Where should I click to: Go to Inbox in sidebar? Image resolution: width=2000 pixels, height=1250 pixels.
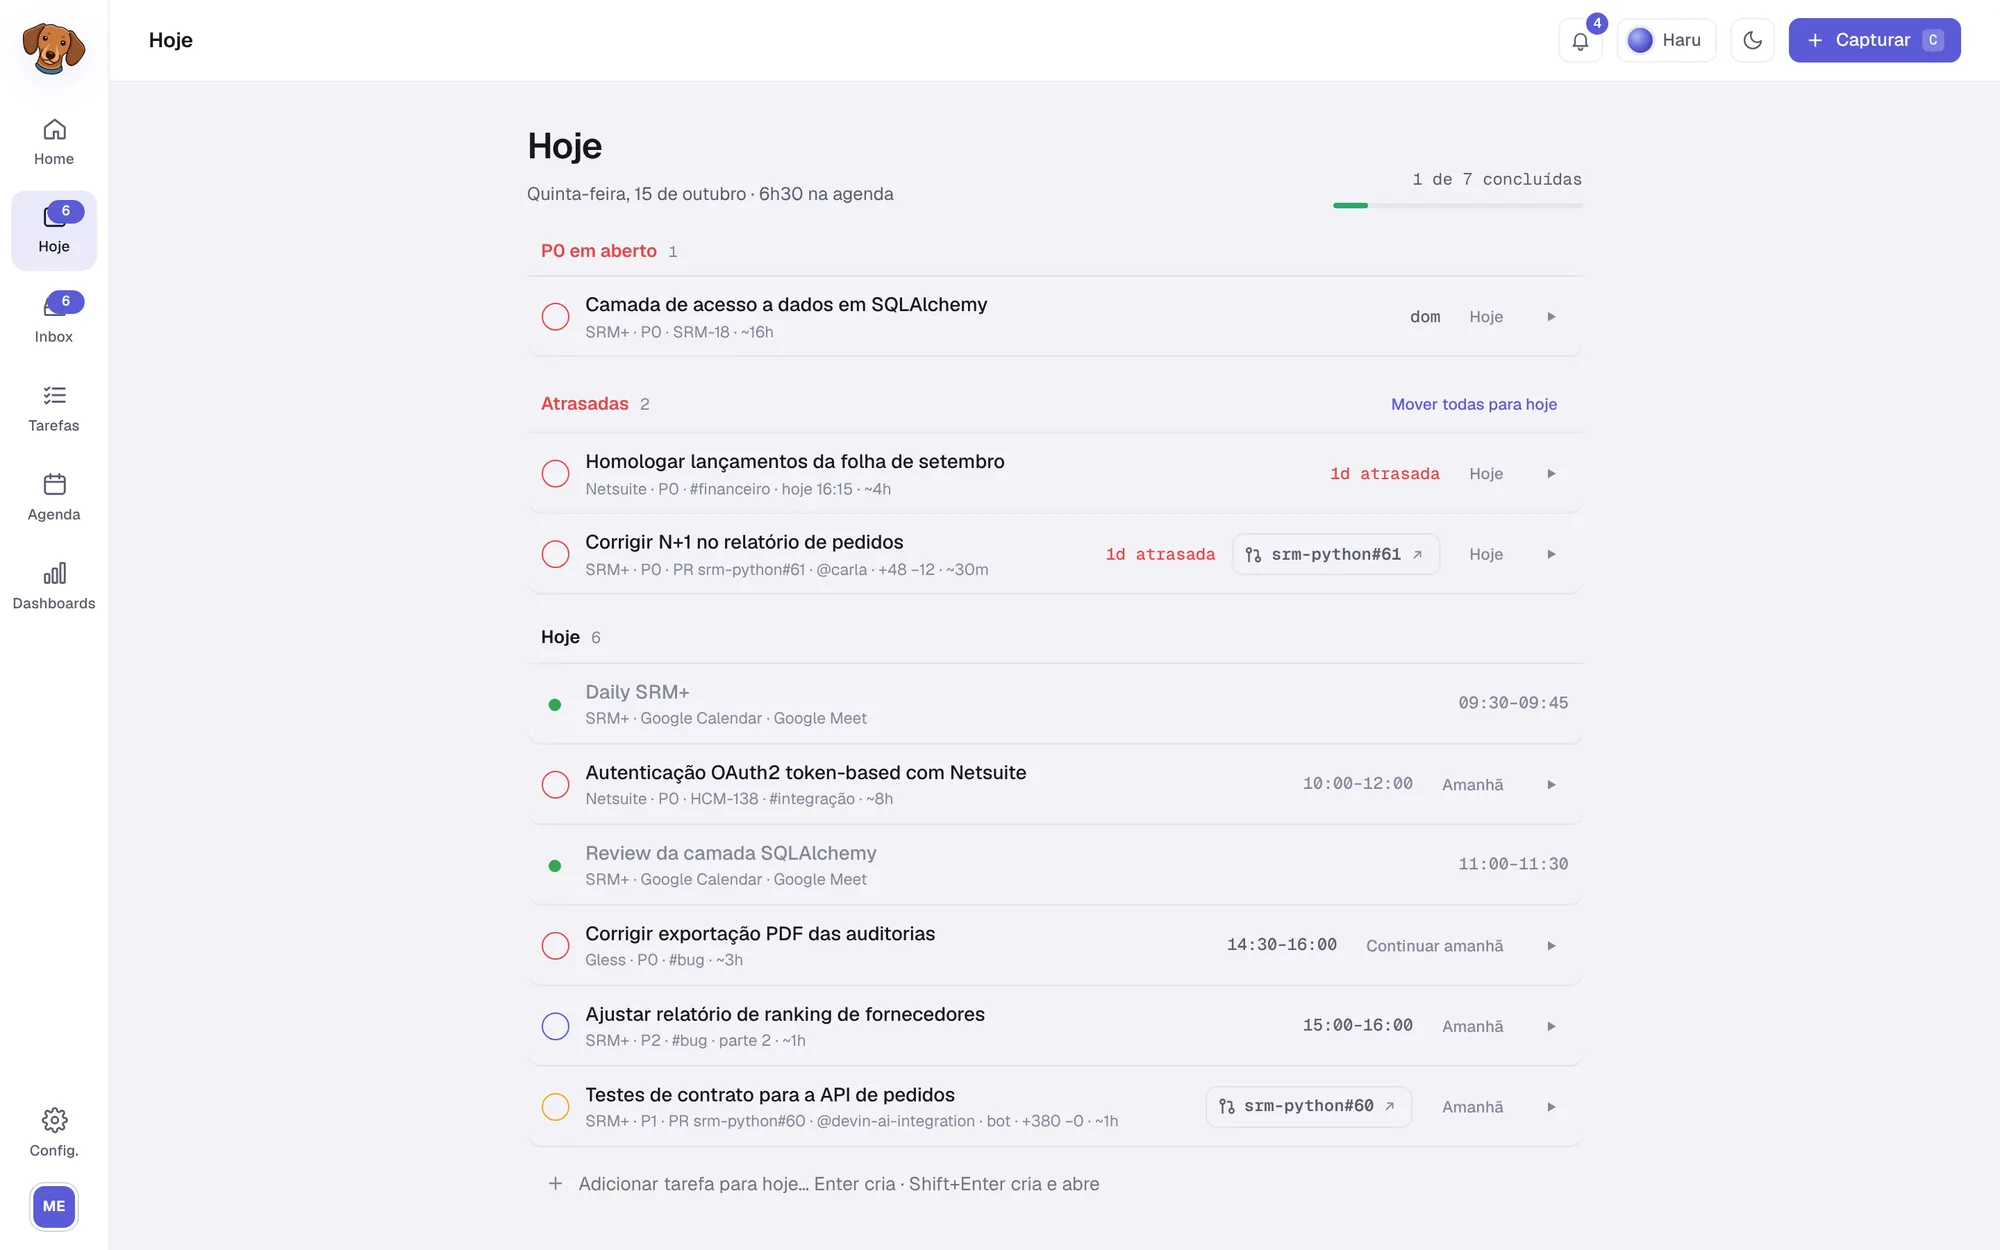pyautogui.click(x=54, y=319)
